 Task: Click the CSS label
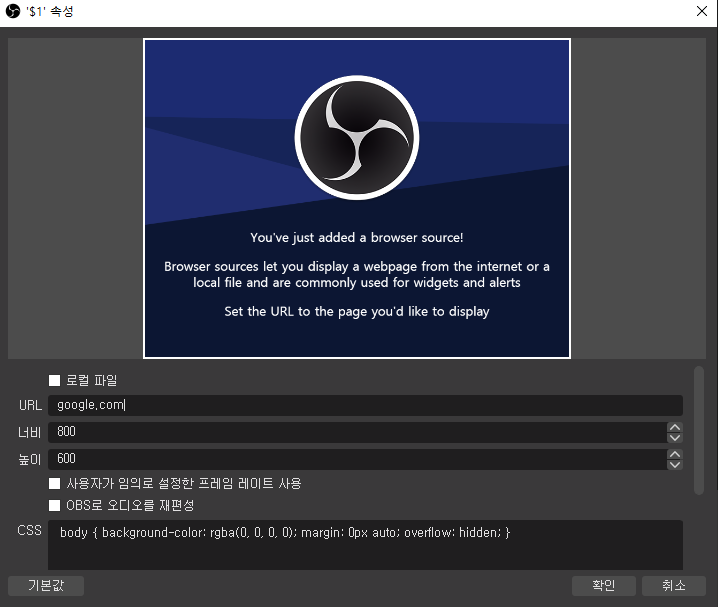click(29, 530)
